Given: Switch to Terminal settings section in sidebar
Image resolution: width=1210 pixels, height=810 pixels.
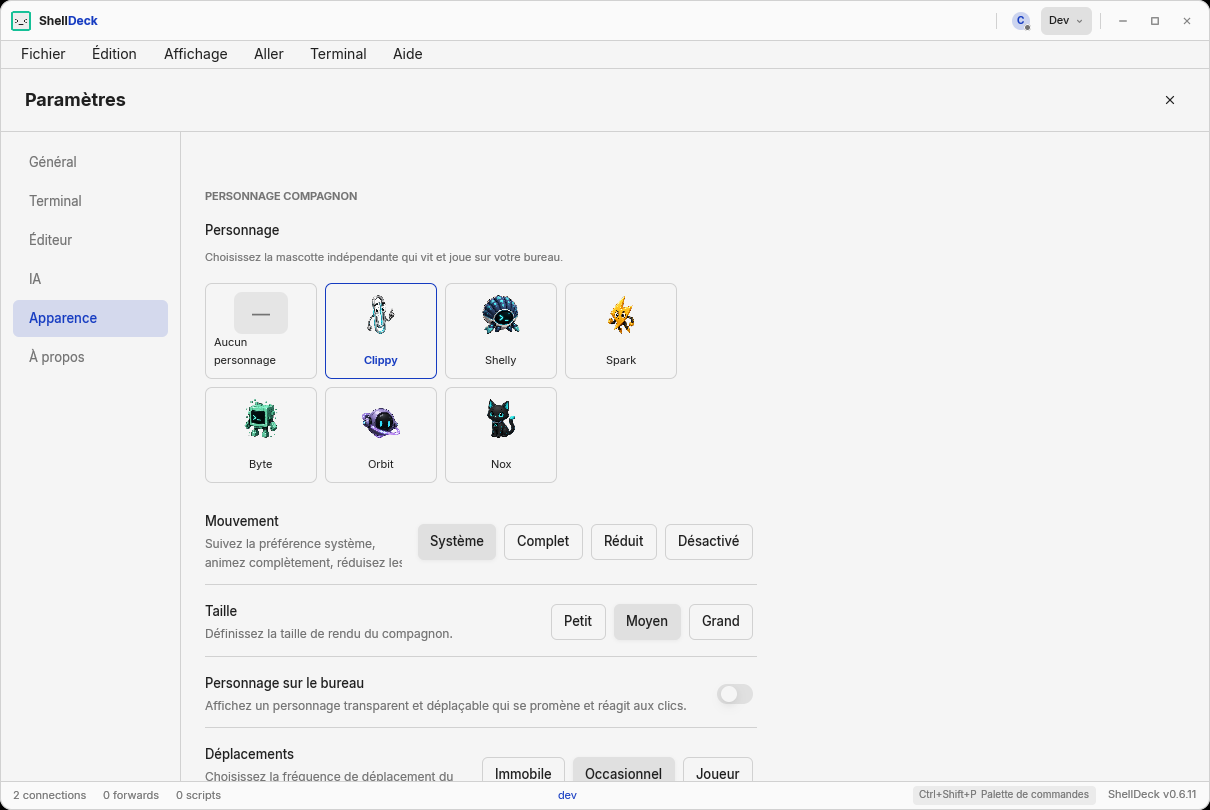Looking at the screenshot, I should (90, 201).
